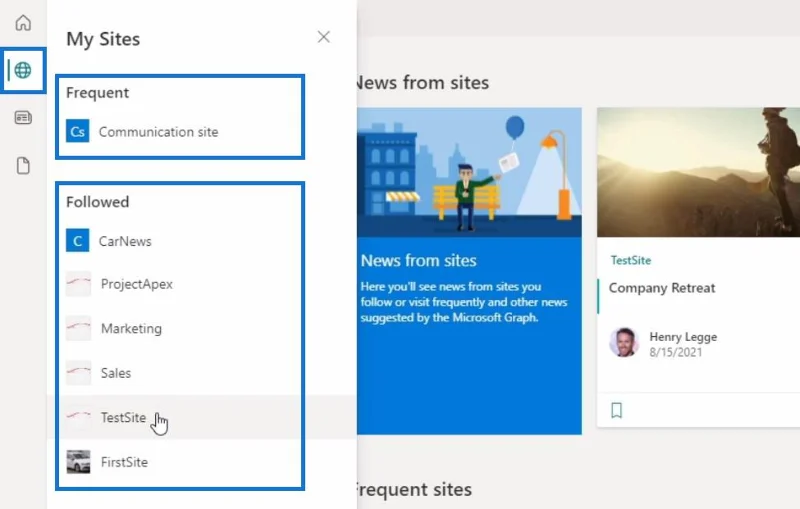
Task: Close the My Sites panel
Action: (x=323, y=37)
